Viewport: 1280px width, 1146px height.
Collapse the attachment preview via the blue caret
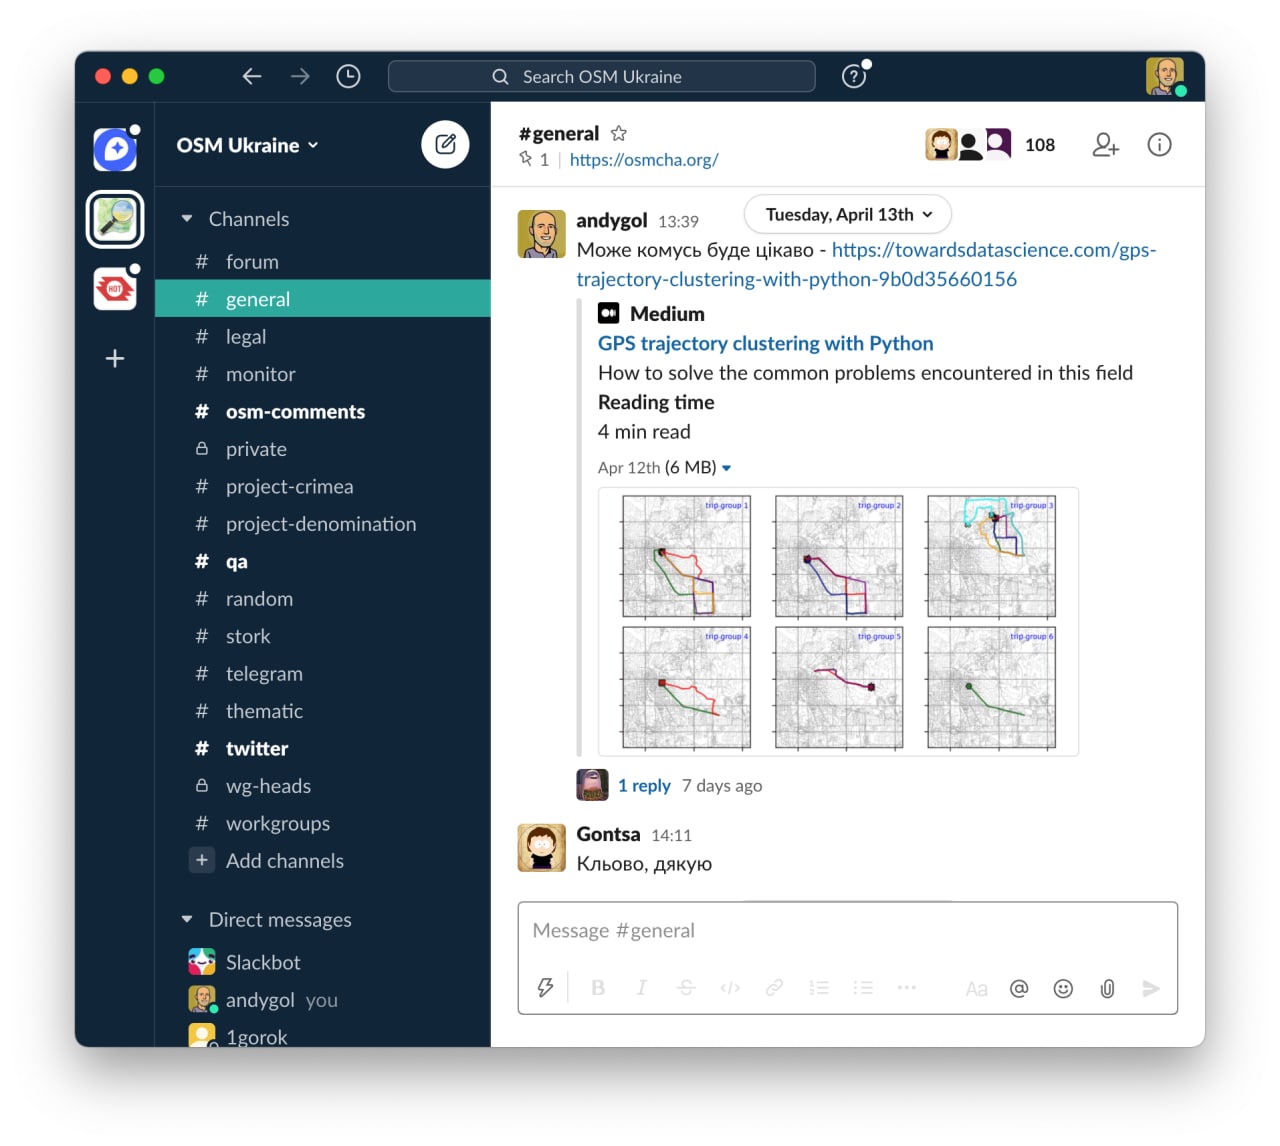(727, 468)
